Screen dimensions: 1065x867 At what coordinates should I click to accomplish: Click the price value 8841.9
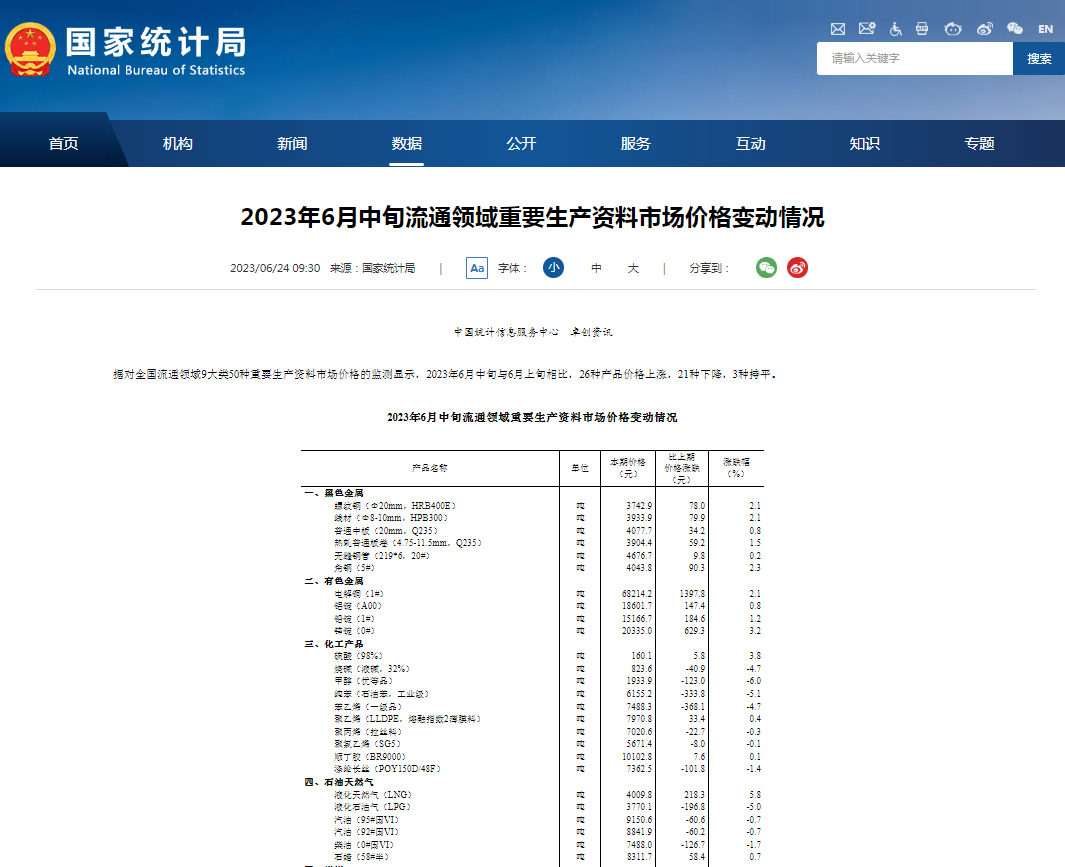(638, 832)
